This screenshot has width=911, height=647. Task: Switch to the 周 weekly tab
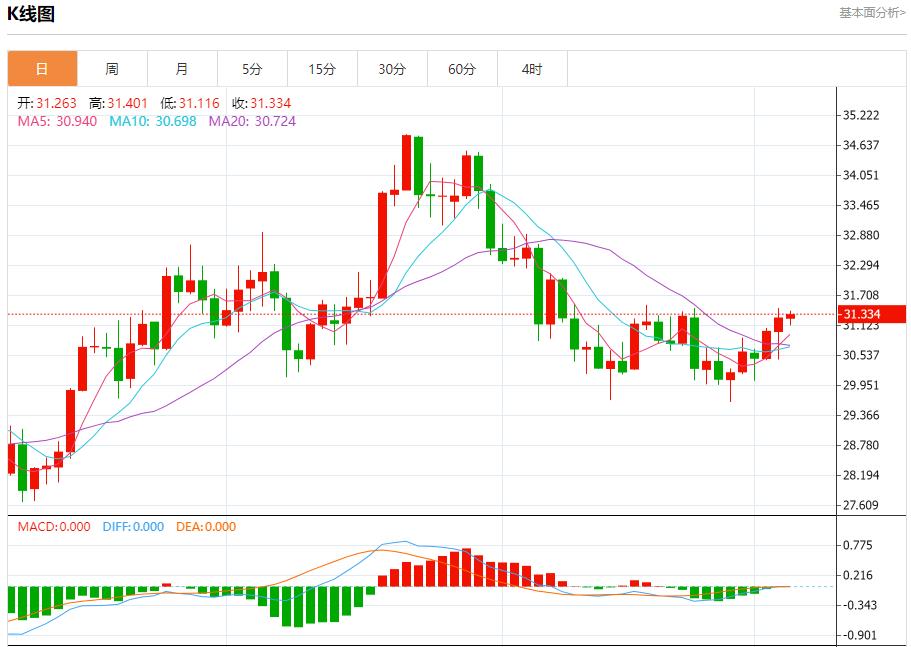[x=112, y=69]
